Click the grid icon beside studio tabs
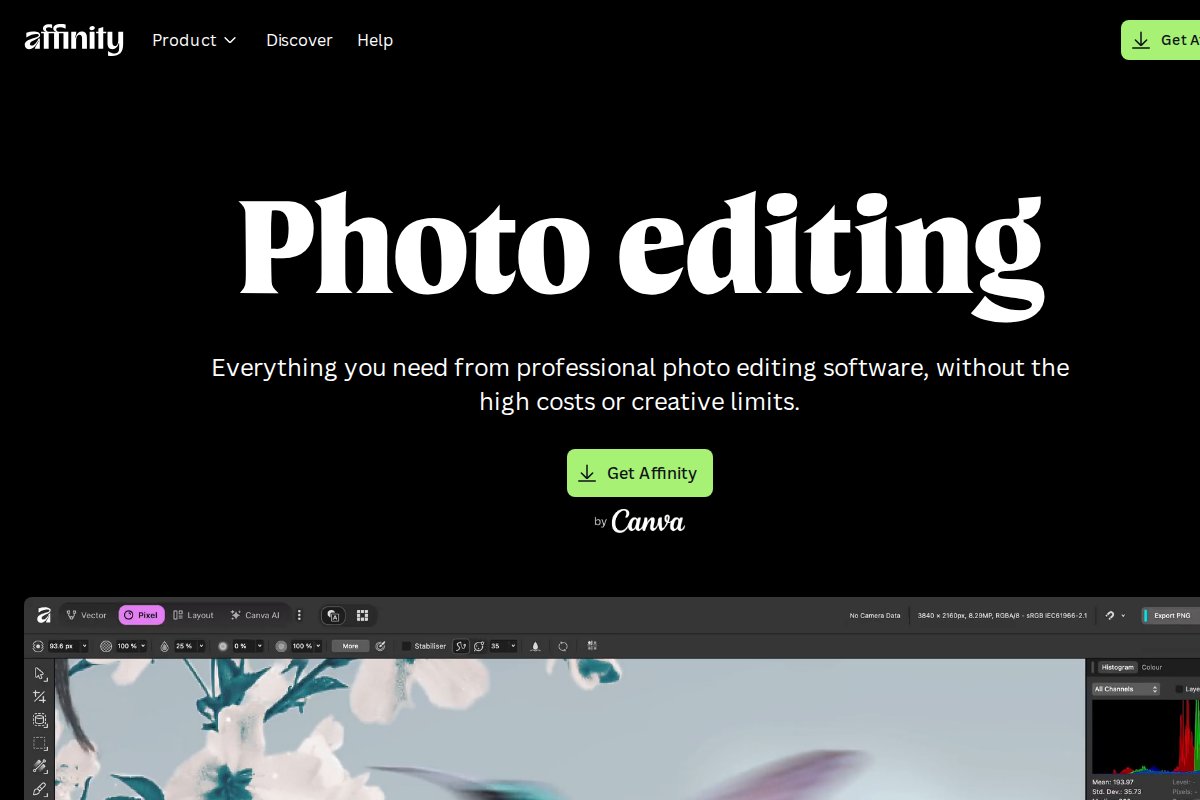Screen dimensions: 1200x800 click(x=363, y=615)
